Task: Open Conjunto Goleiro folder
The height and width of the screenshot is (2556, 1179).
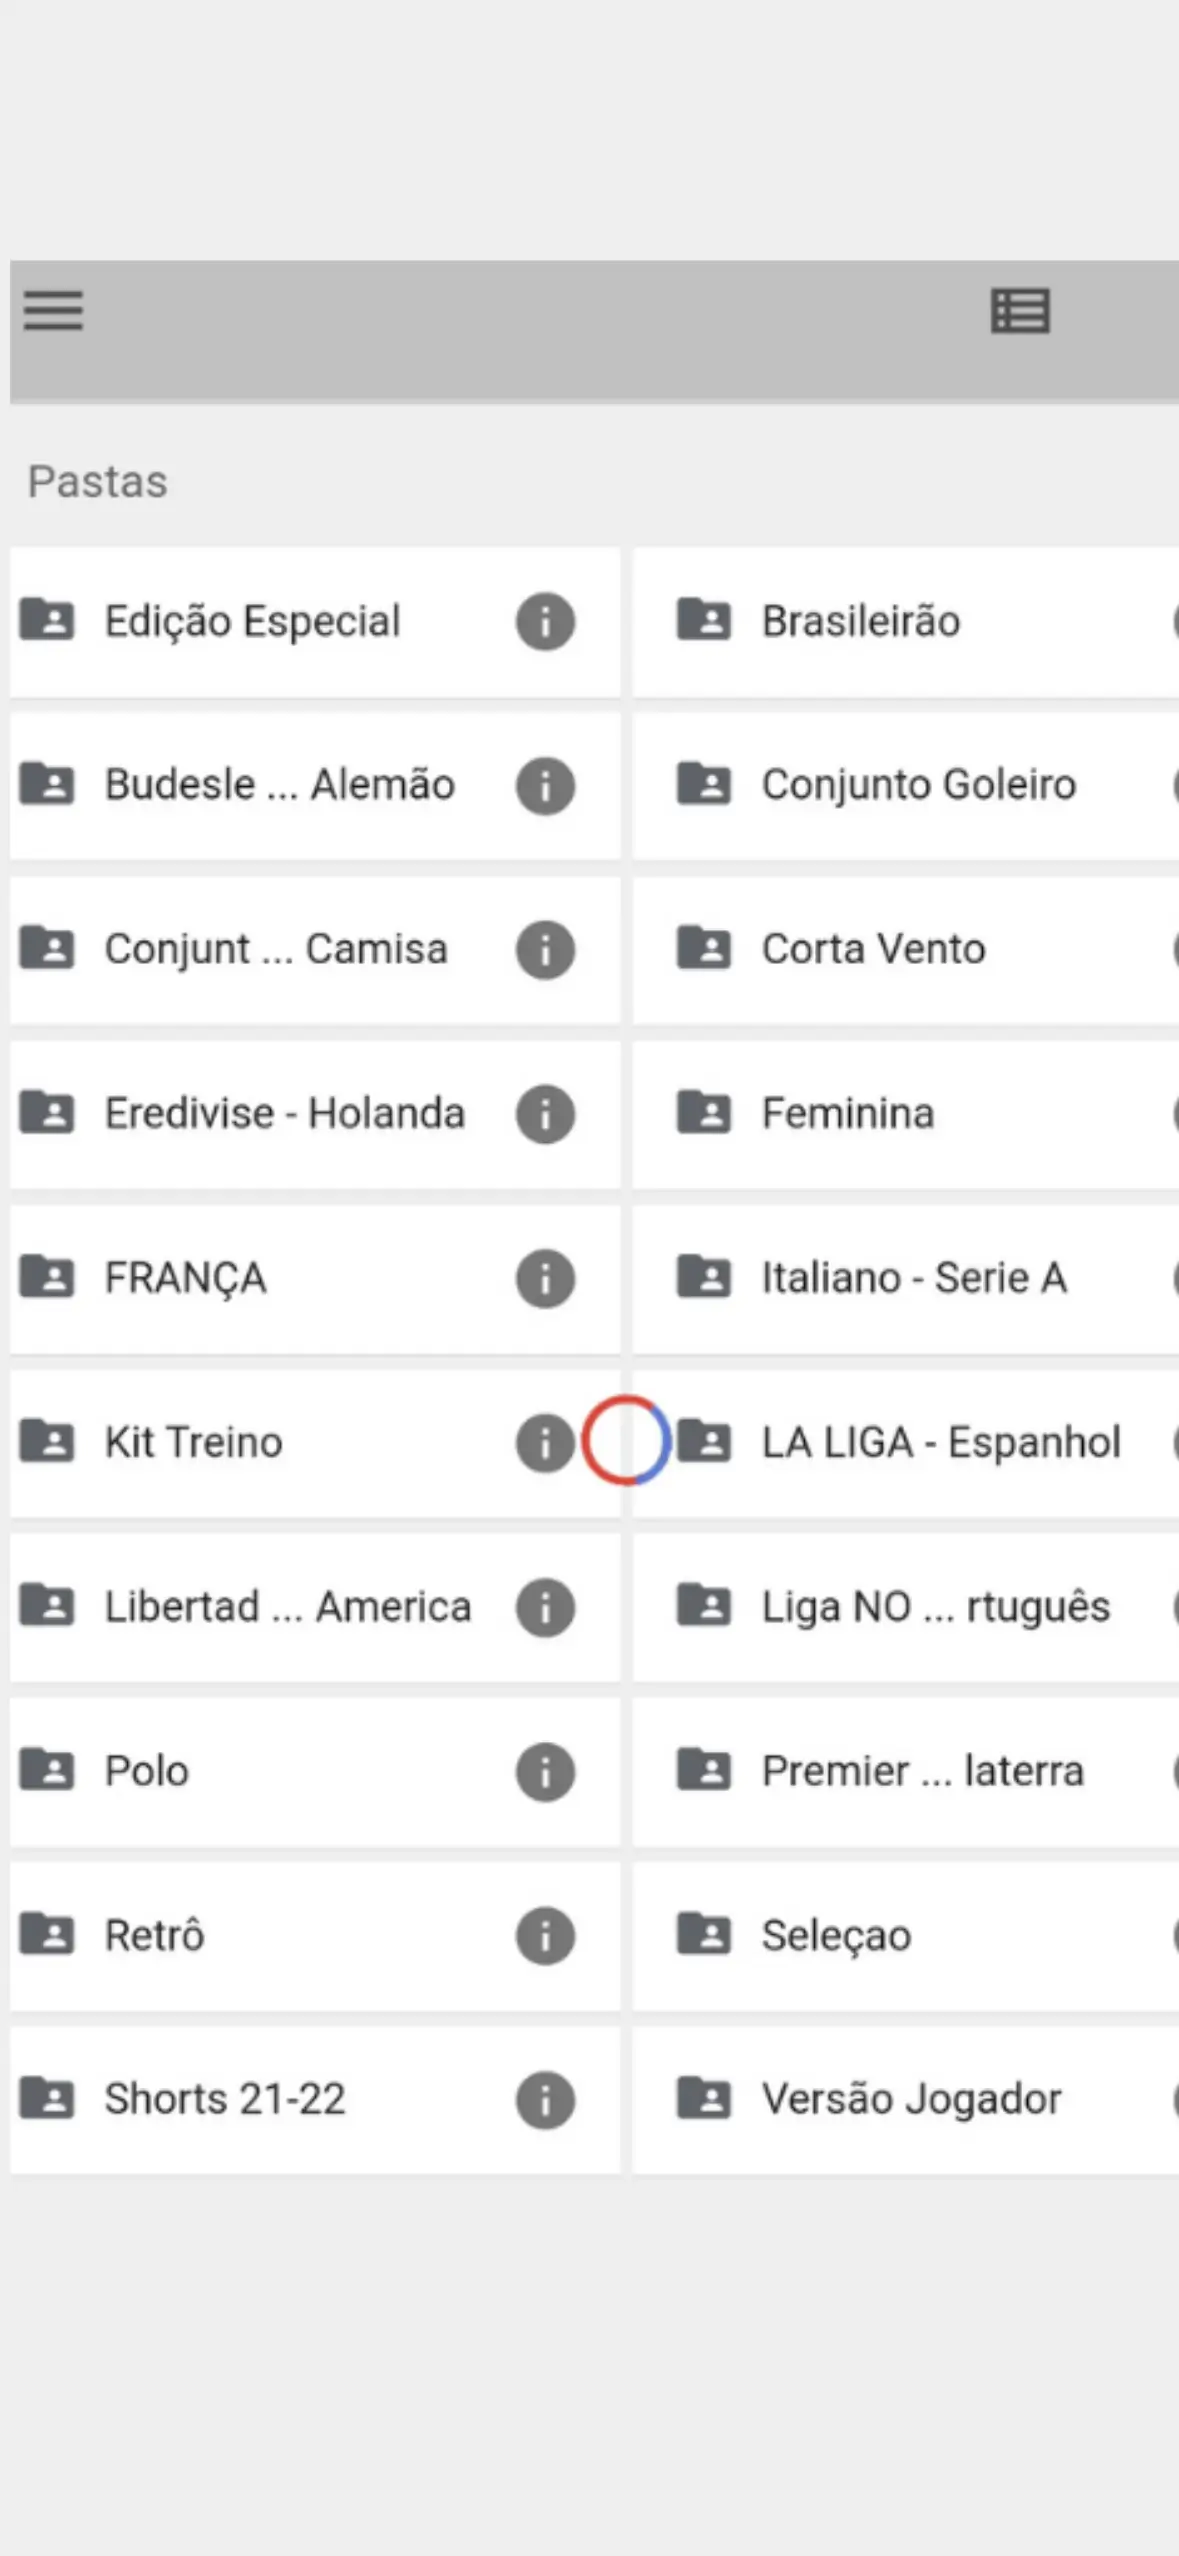Action: [x=918, y=786]
